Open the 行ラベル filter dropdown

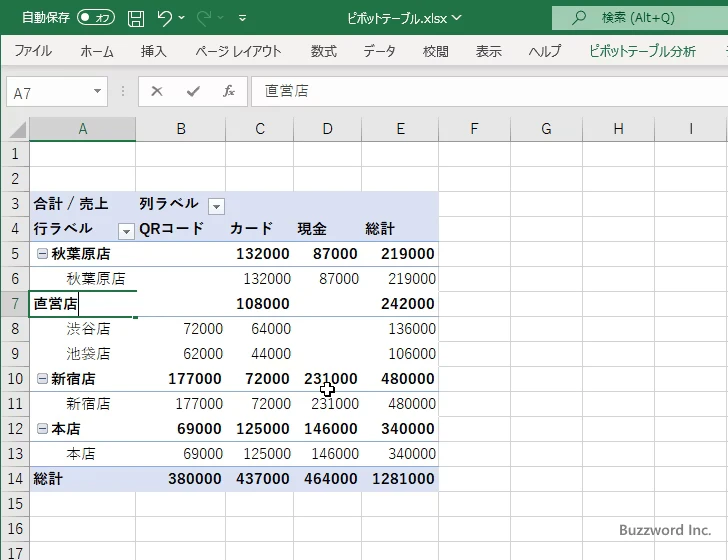point(126,231)
